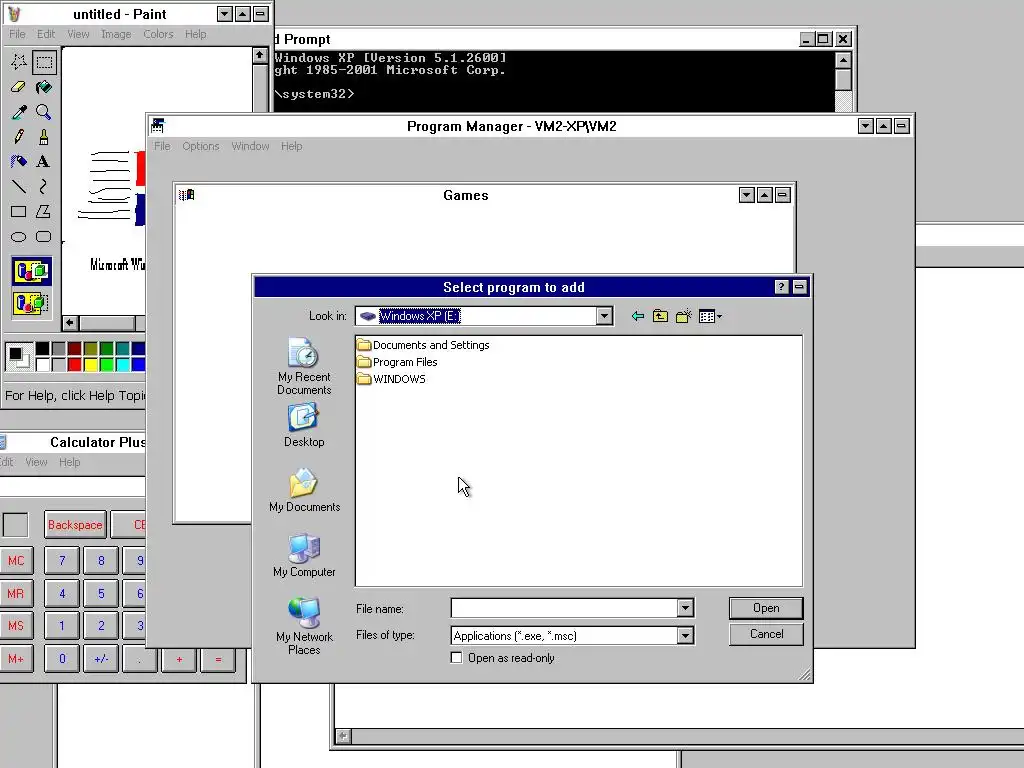The height and width of the screenshot is (768, 1024).
Task: Expand the Look in drive dropdown
Action: point(604,316)
